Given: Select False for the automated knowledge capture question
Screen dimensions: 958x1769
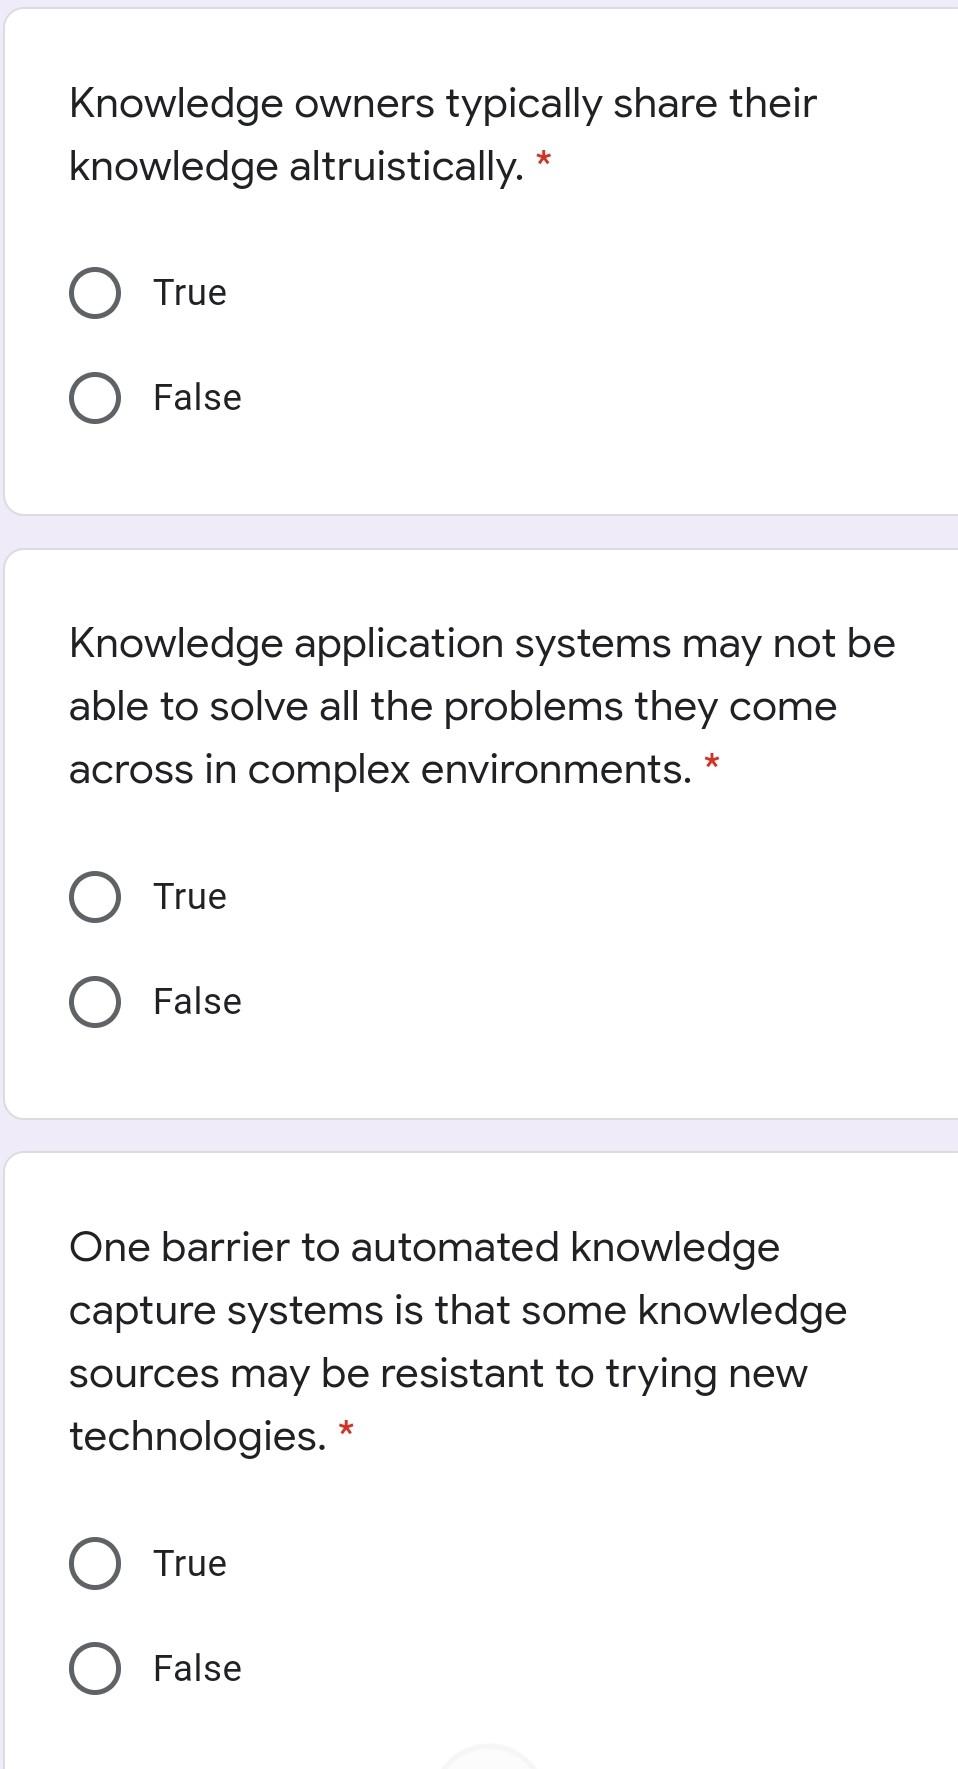Looking at the screenshot, I should (95, 1666).
